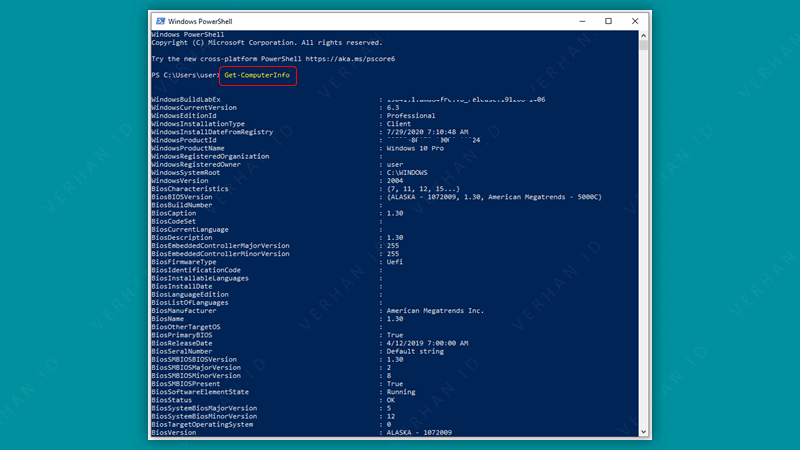This screenshot has height=450, width=800.
Task: Click the BiosName label
Action: point(167,319)
